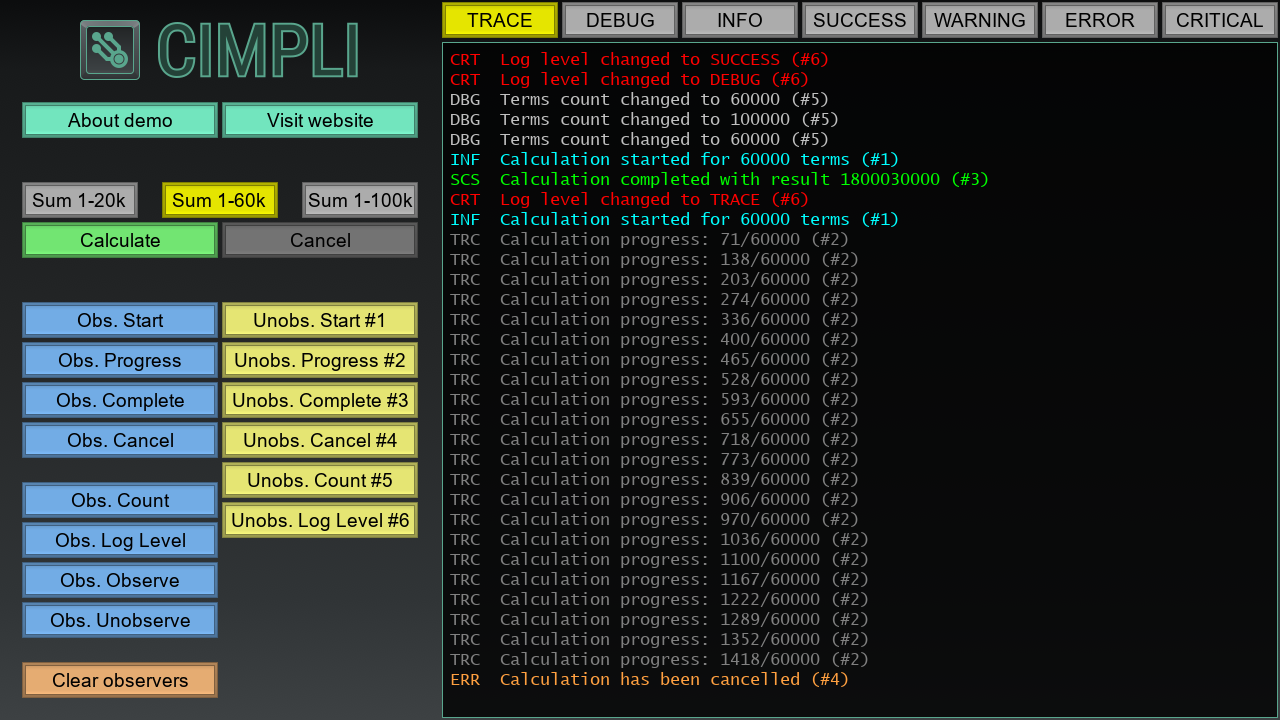Start the calculation with Calculate
Viewport: 1280px width, 720px height.
pyautogui.click(x=120, y=240)
